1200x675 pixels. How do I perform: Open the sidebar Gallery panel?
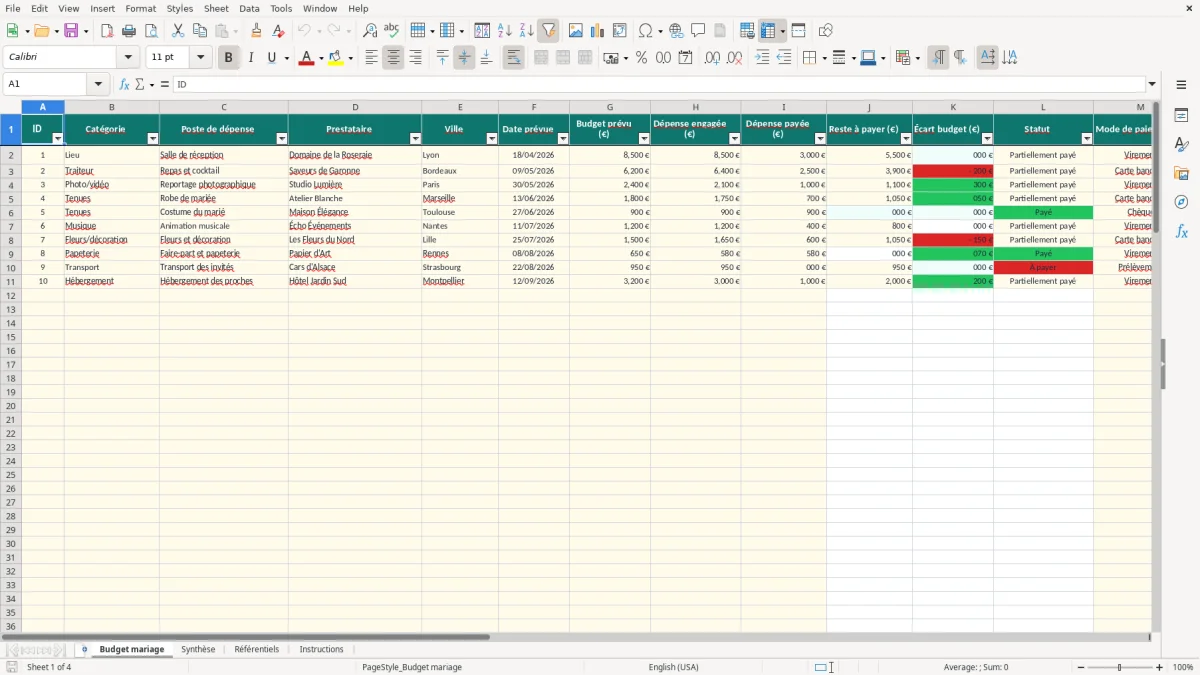1181,174
